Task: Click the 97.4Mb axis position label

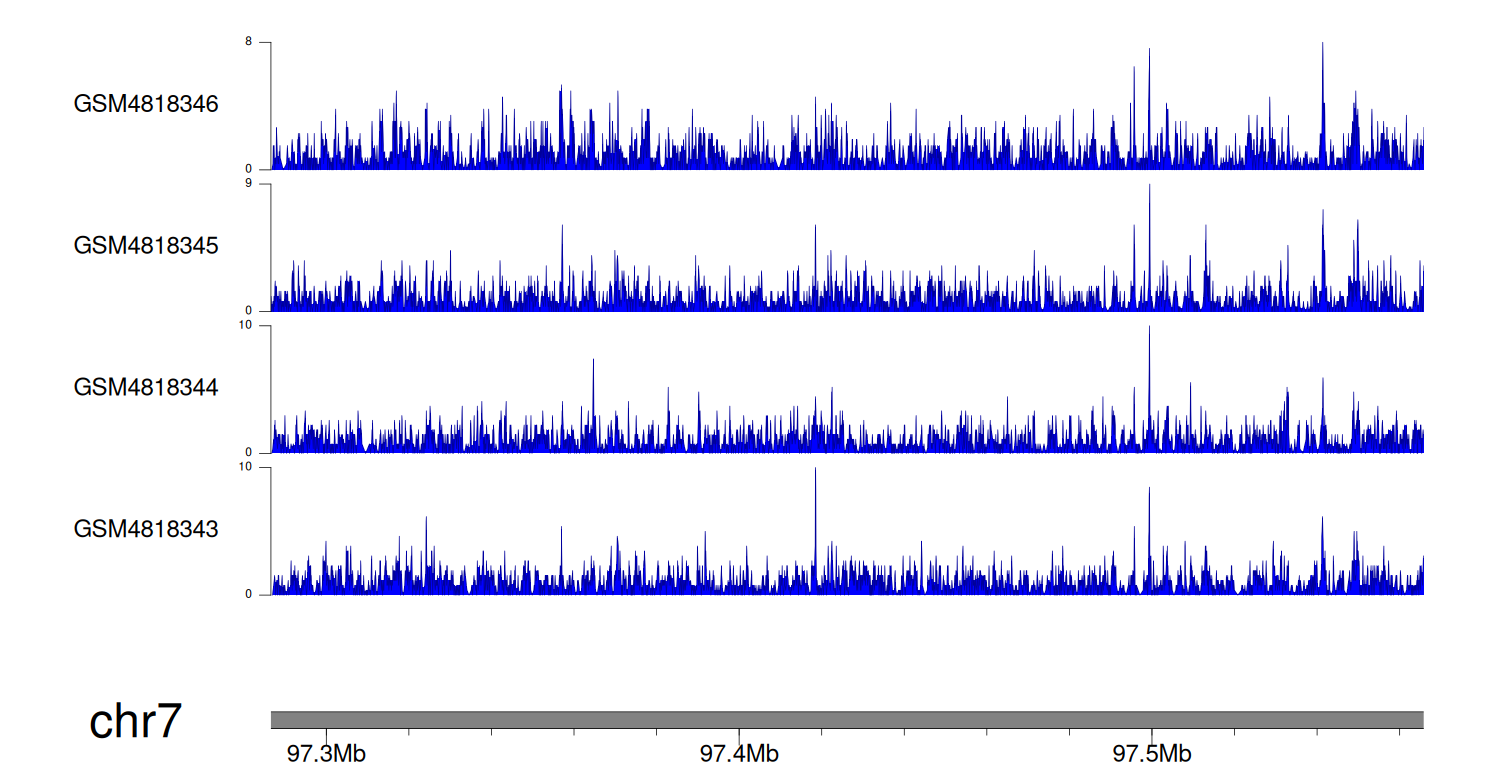Action: 739,753
